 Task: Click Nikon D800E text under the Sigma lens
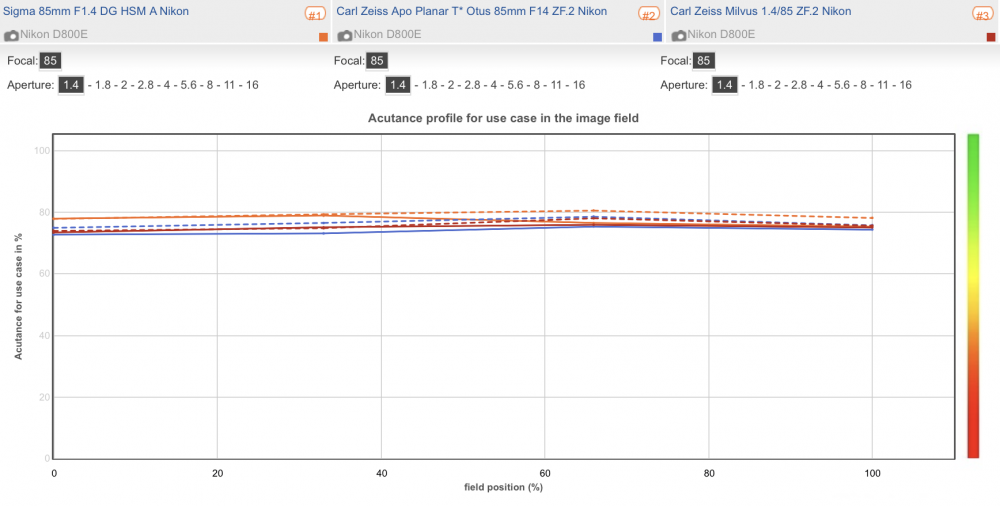click(54, 34)
